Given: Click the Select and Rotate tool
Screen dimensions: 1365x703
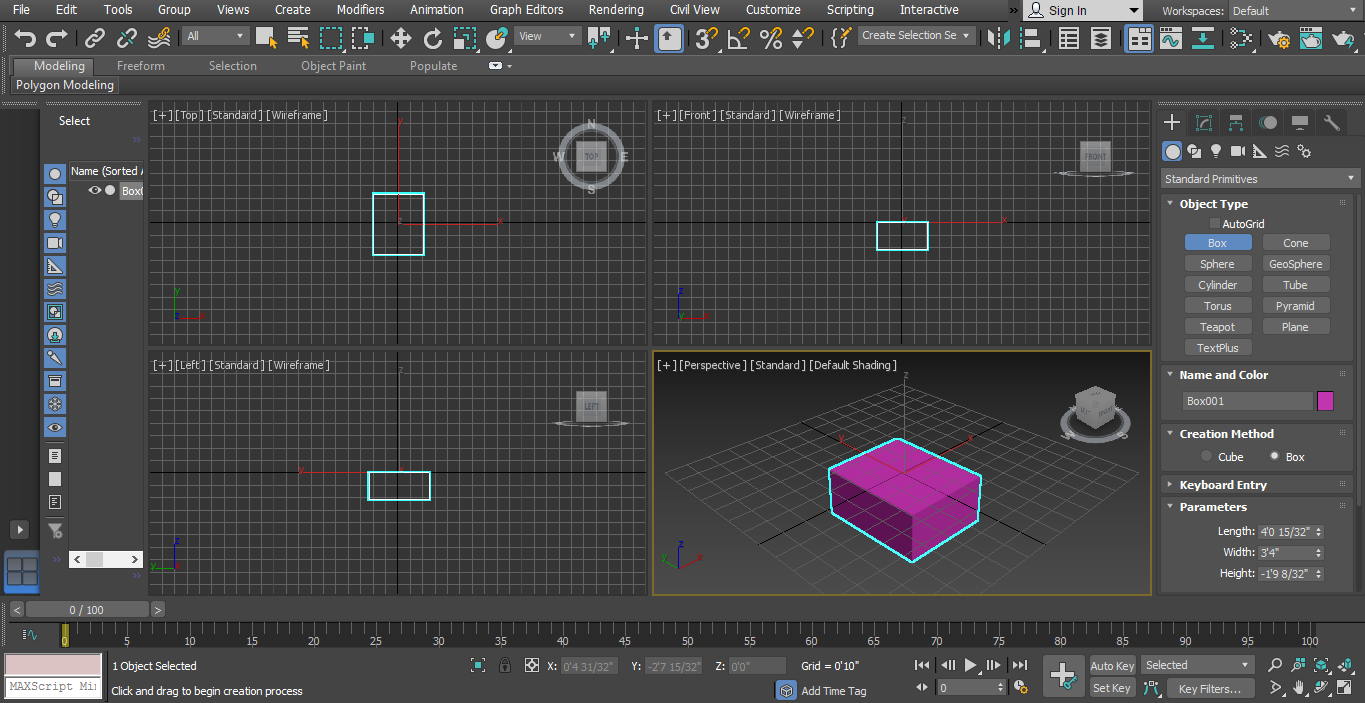Looking at the screenshot, I should click(x=433, y=38).
